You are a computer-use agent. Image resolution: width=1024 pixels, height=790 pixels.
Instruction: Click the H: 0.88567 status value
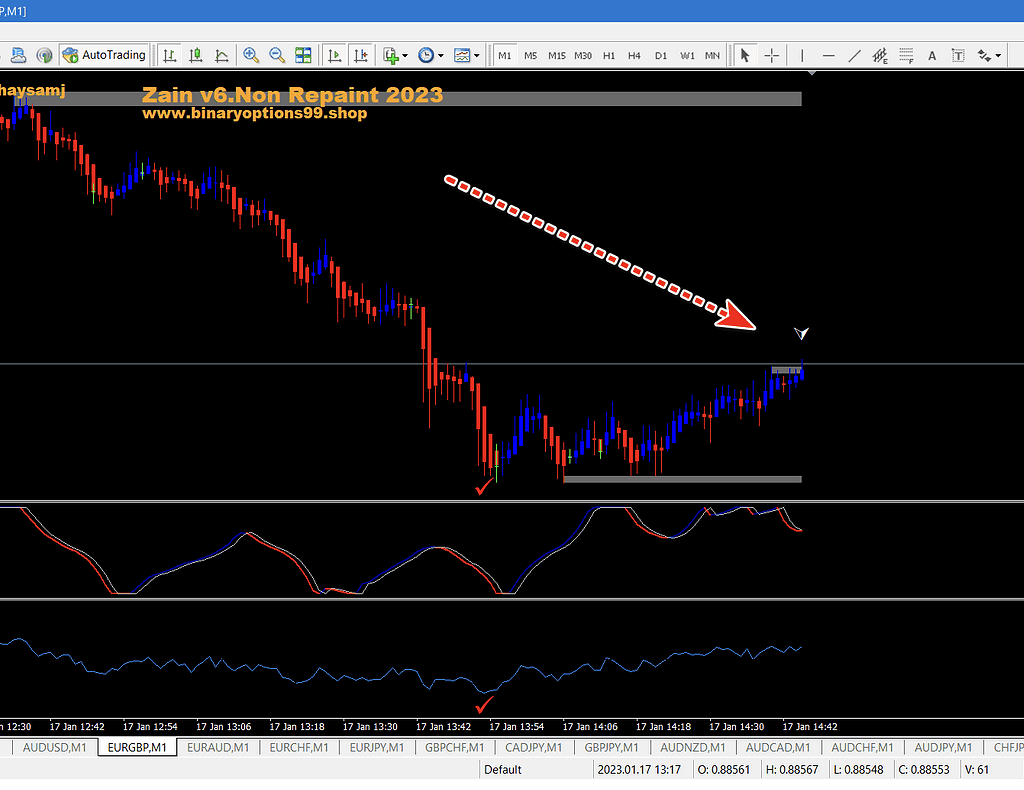pos(792,770)
